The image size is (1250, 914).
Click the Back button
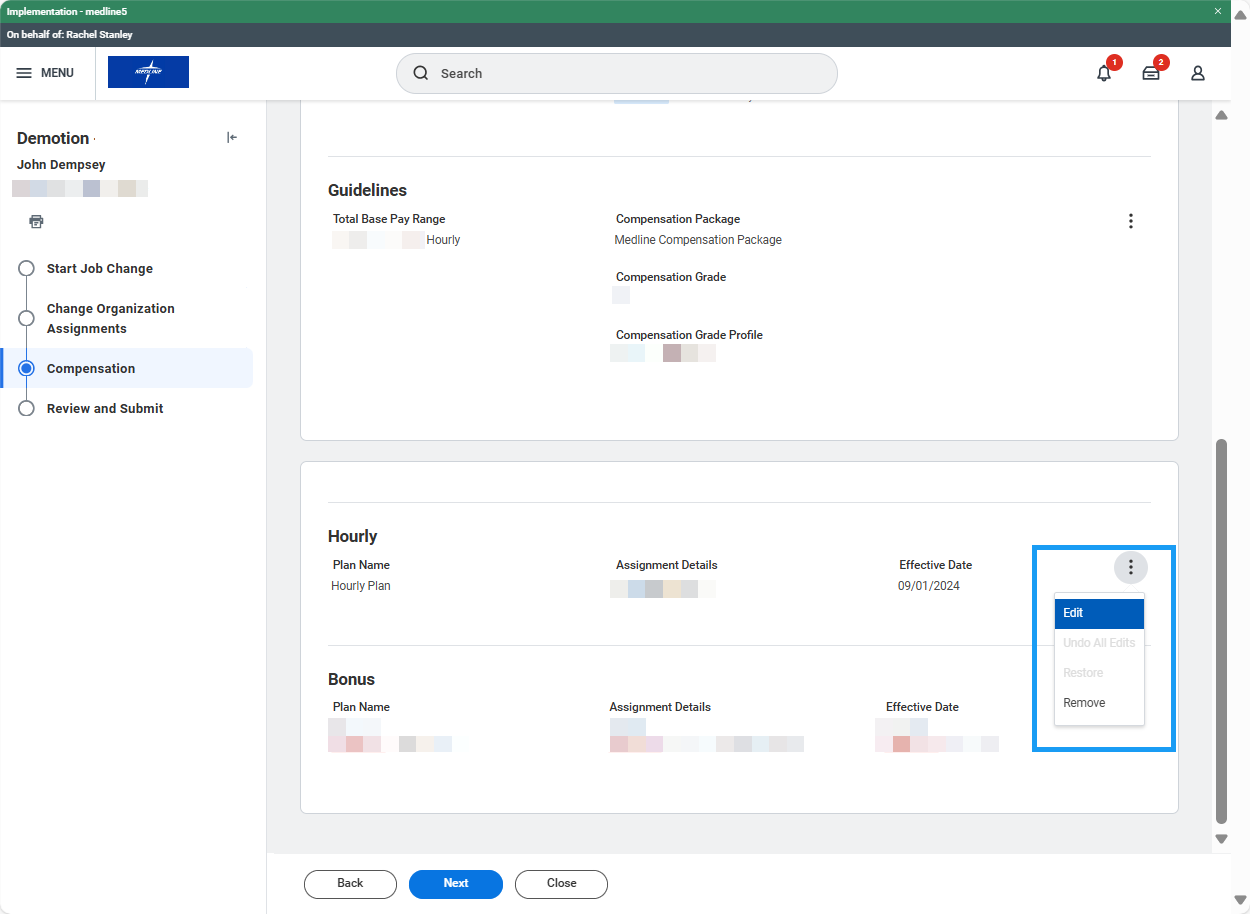pyautogui.click(x=350, y=883)
